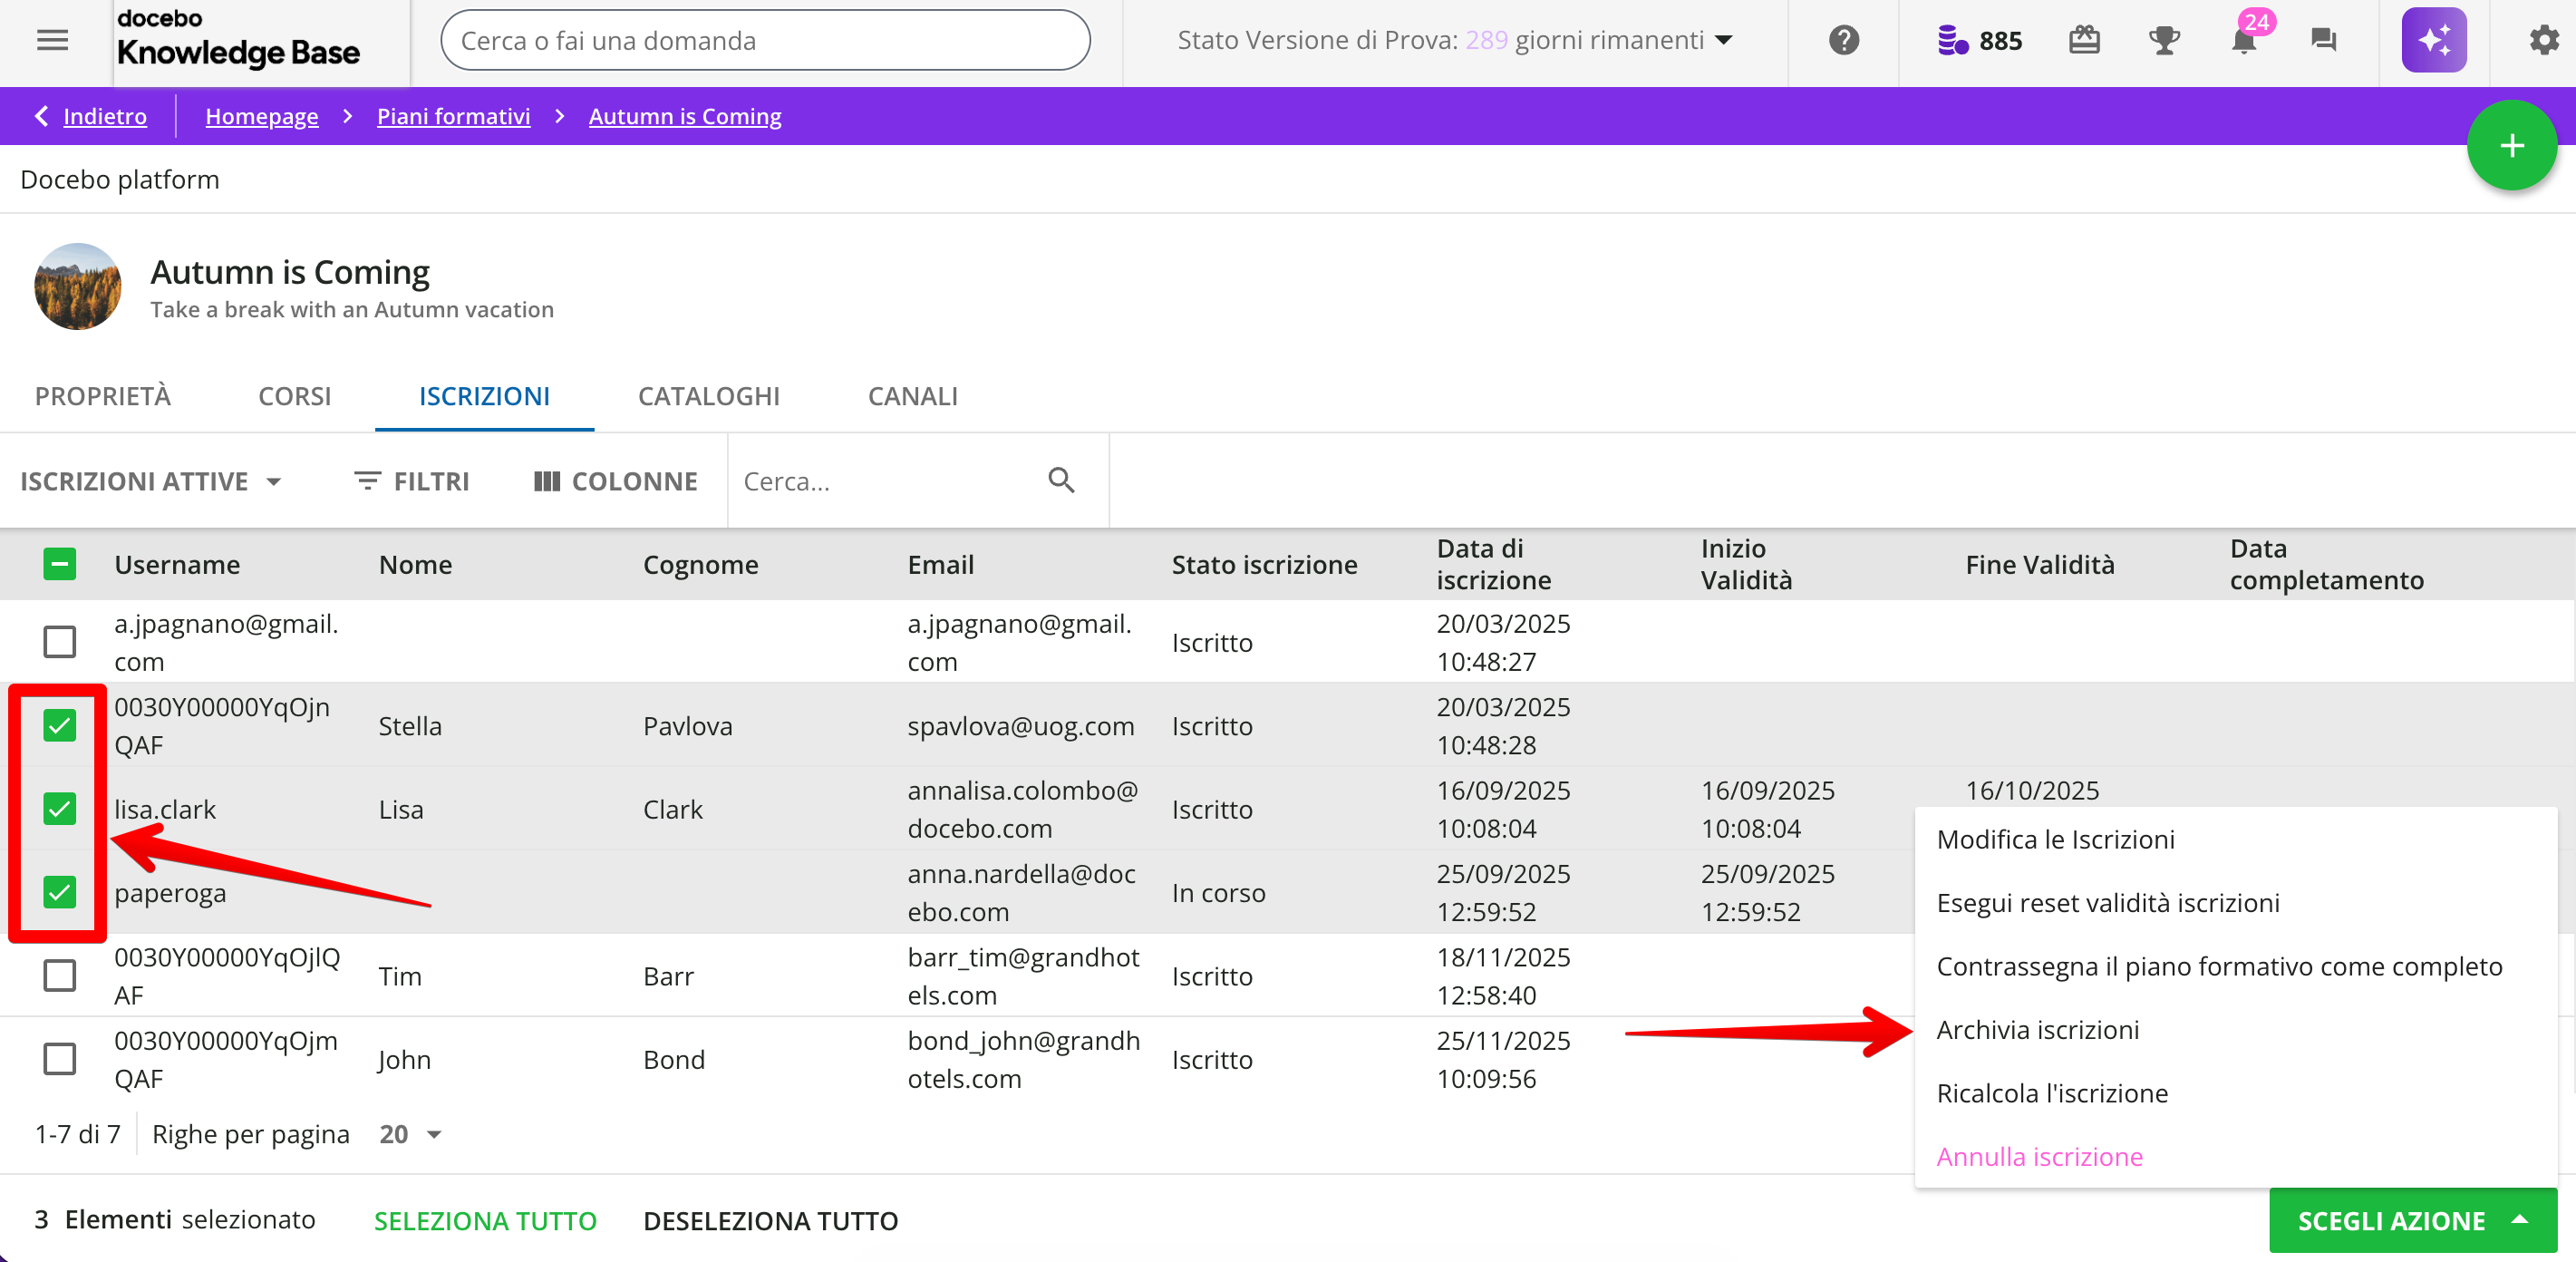Toggle the header select-all checkbox
The height and width of the screenshot is (1262, 2576).
(x=60, y=564)
